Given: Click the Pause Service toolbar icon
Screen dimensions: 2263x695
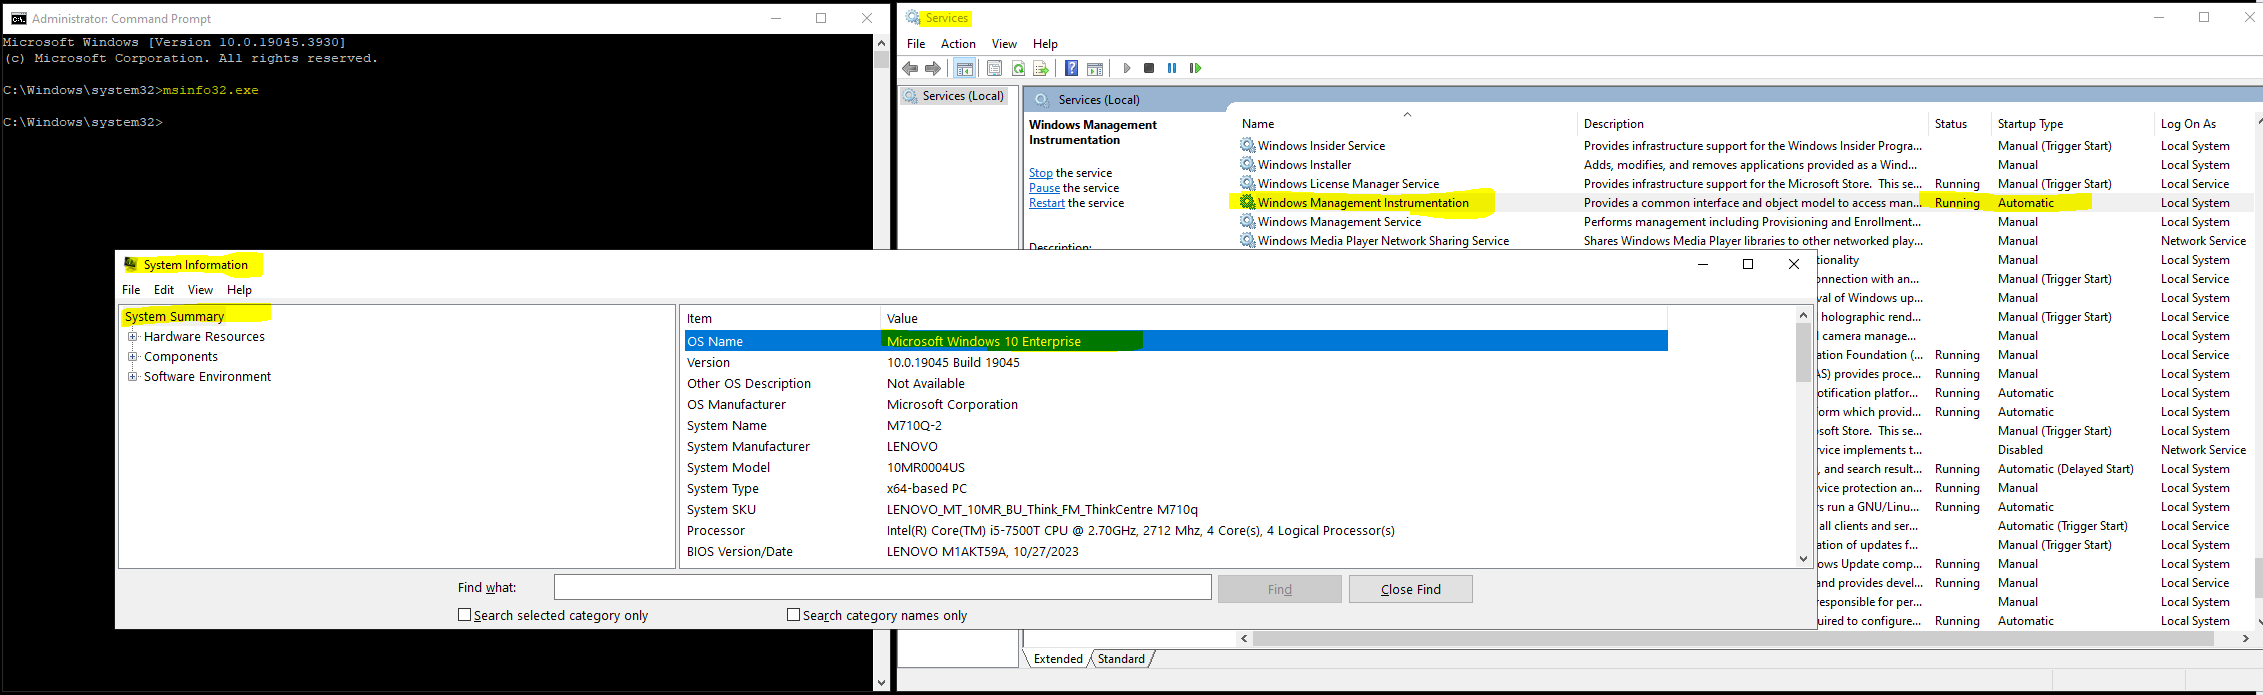Looking at the screenshot, I should 1172,68.
